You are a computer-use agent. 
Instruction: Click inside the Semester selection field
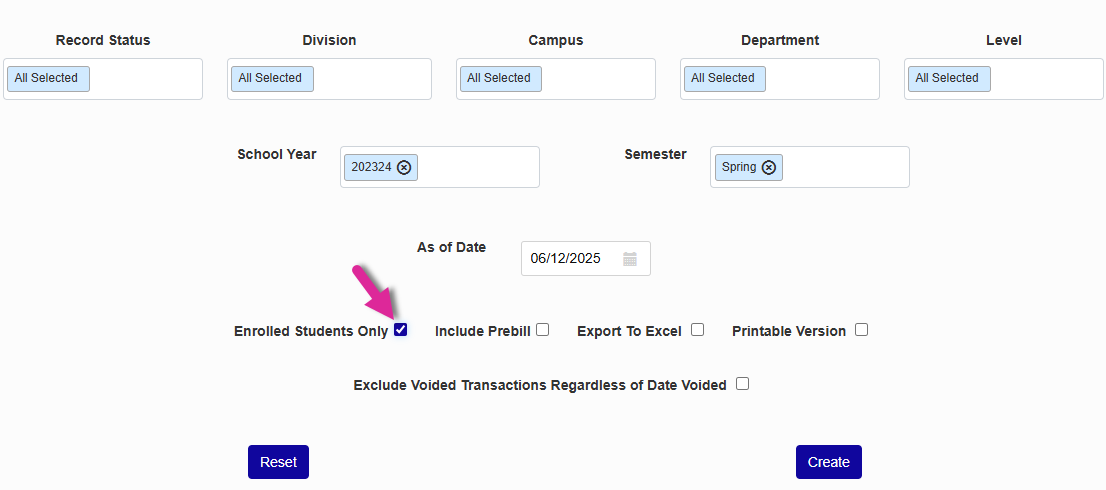point(845,167)
